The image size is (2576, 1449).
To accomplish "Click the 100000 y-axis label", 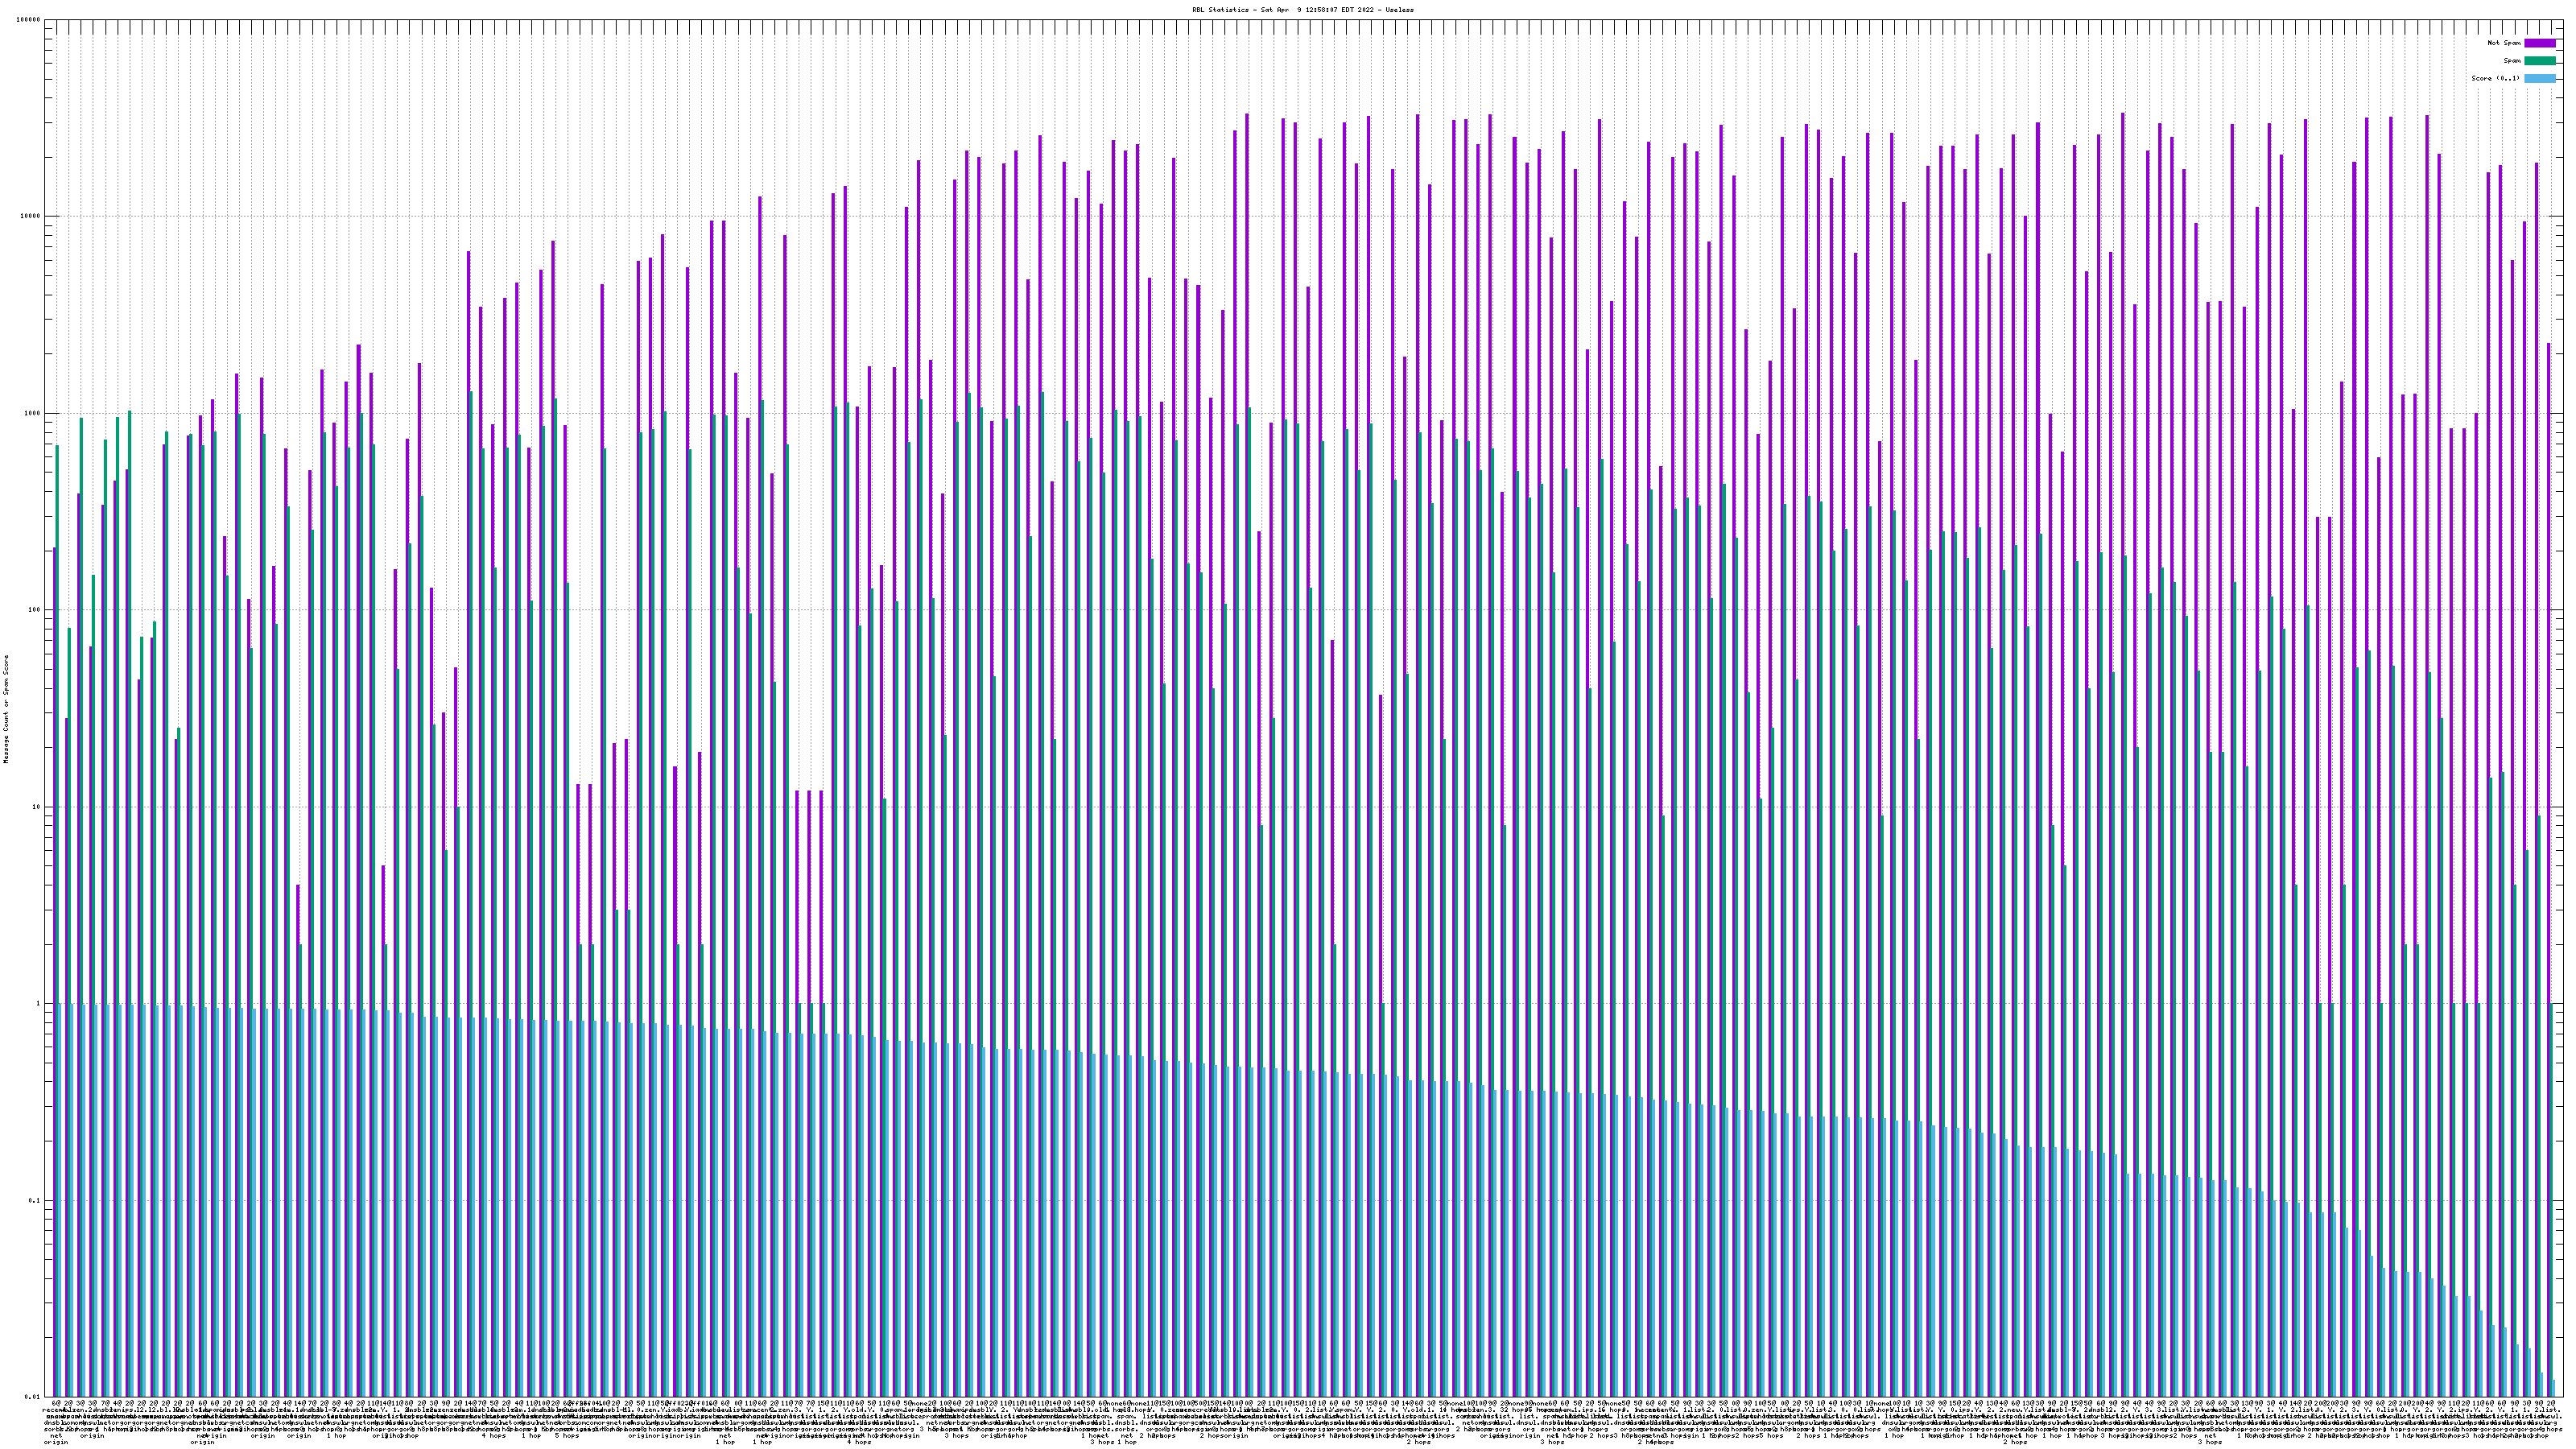I will tap(29, 20).
